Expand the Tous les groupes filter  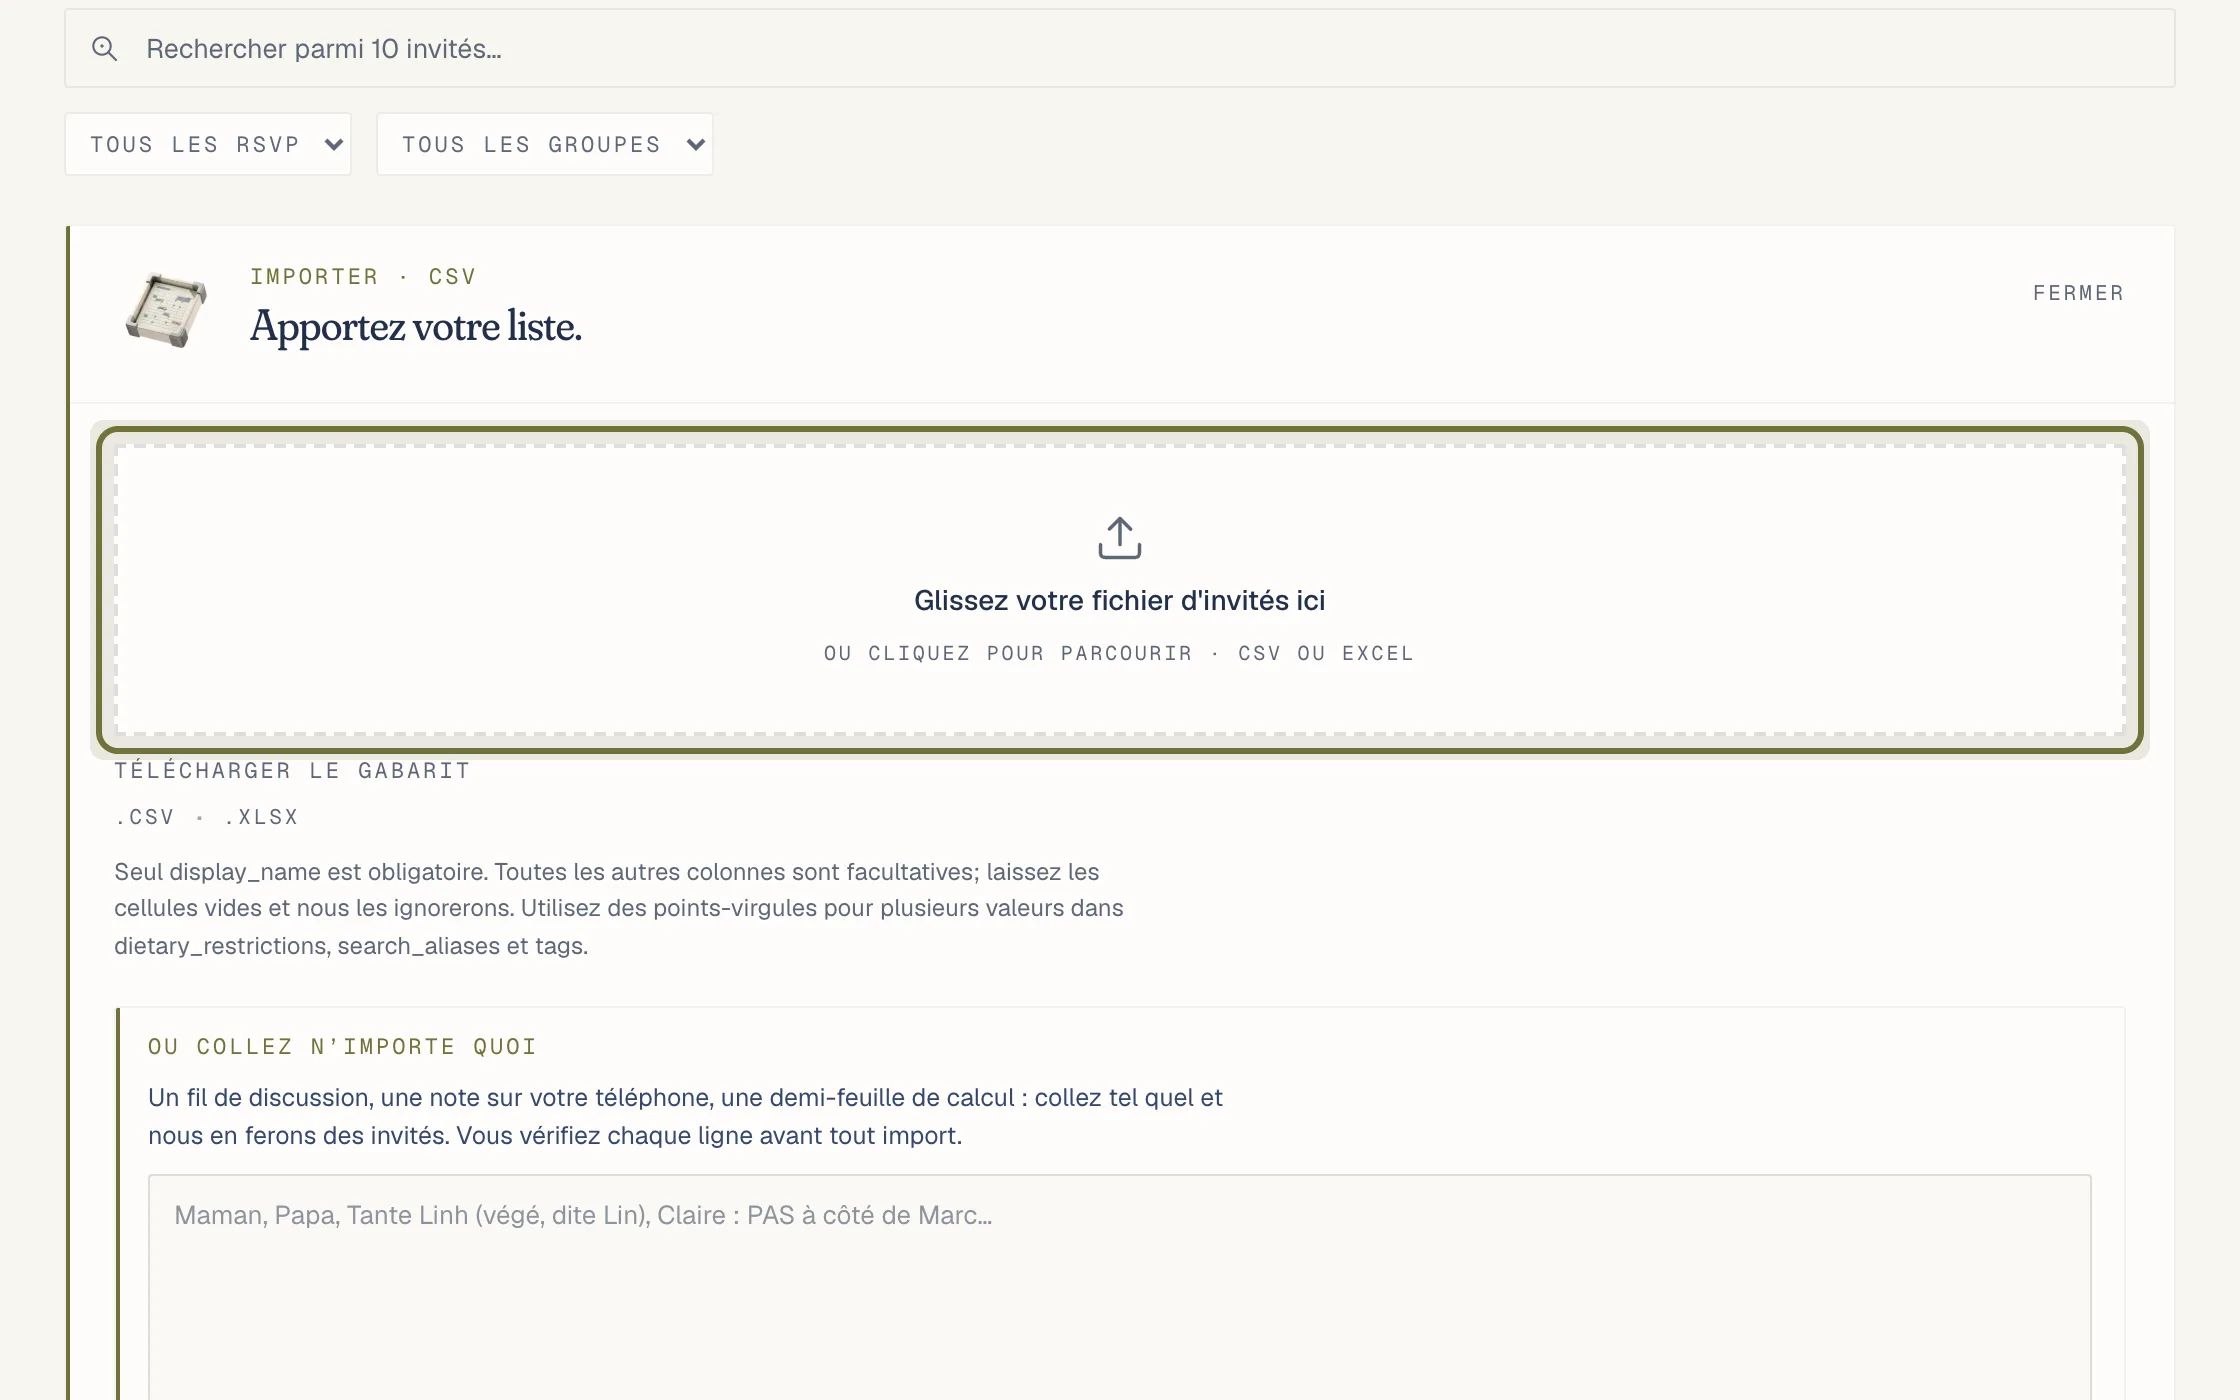coord(545,144)
